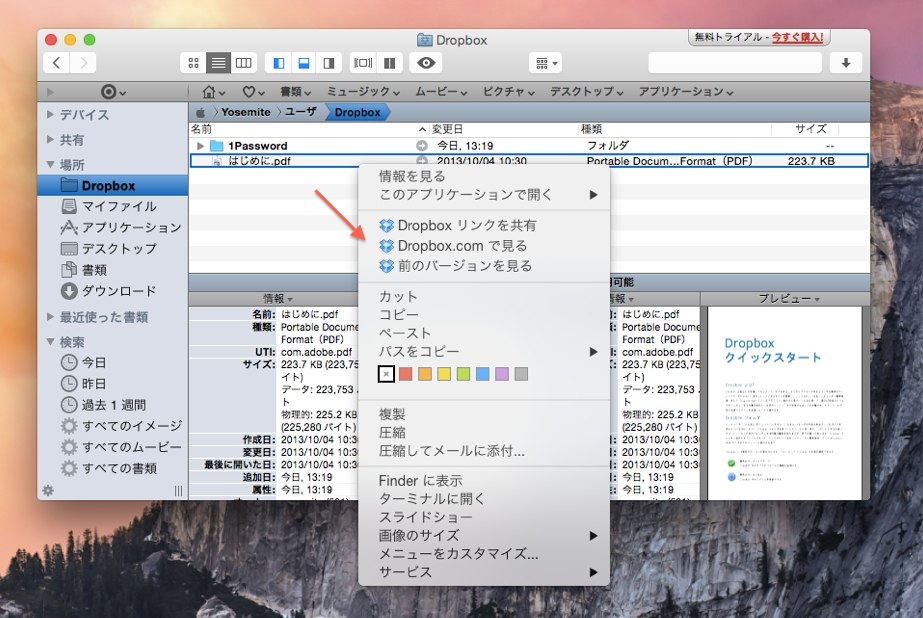Collapse the 検索 sidebar section

coord(50,341)
